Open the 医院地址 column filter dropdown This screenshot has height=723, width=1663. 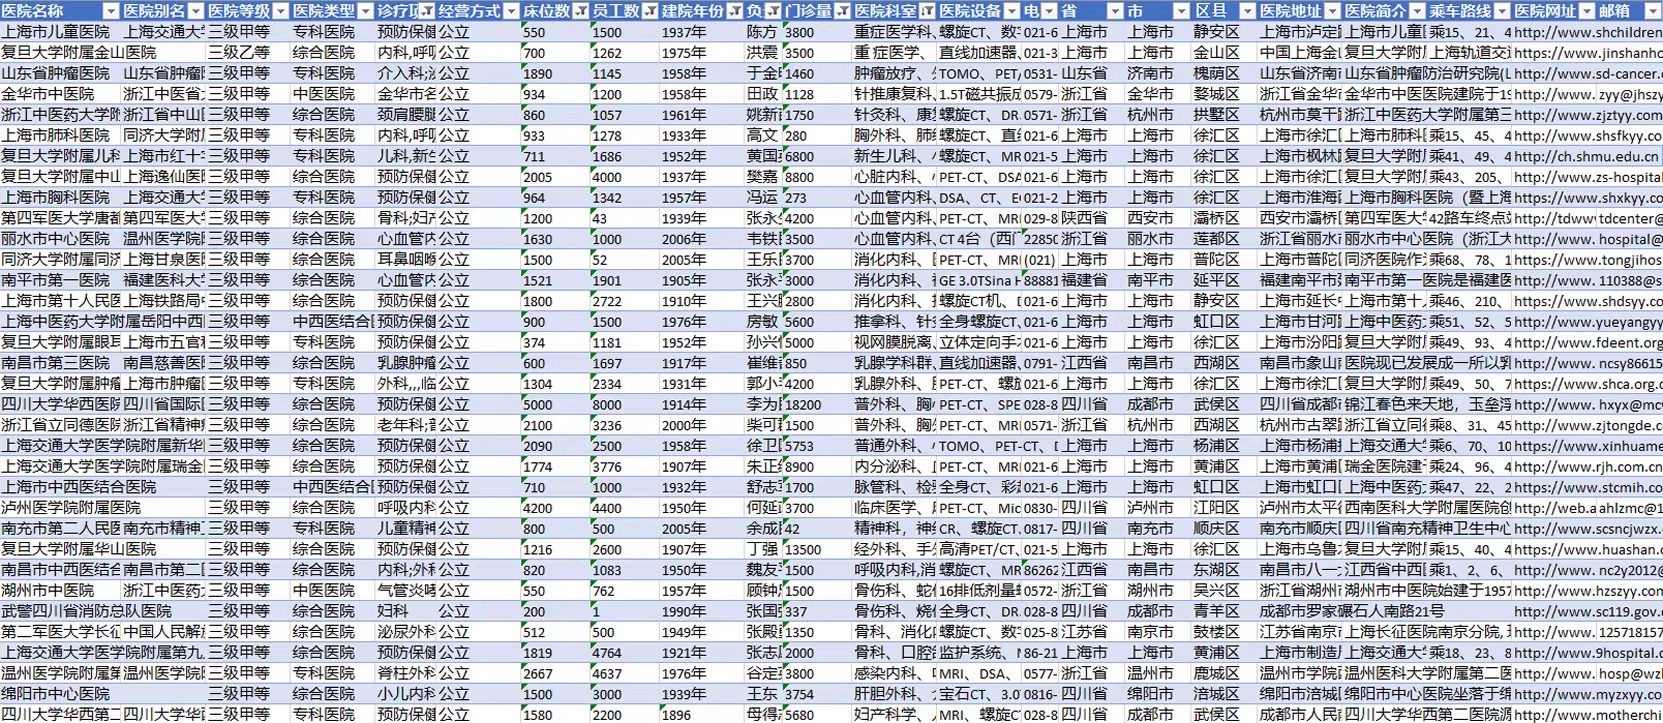[x=1332, y=11]
